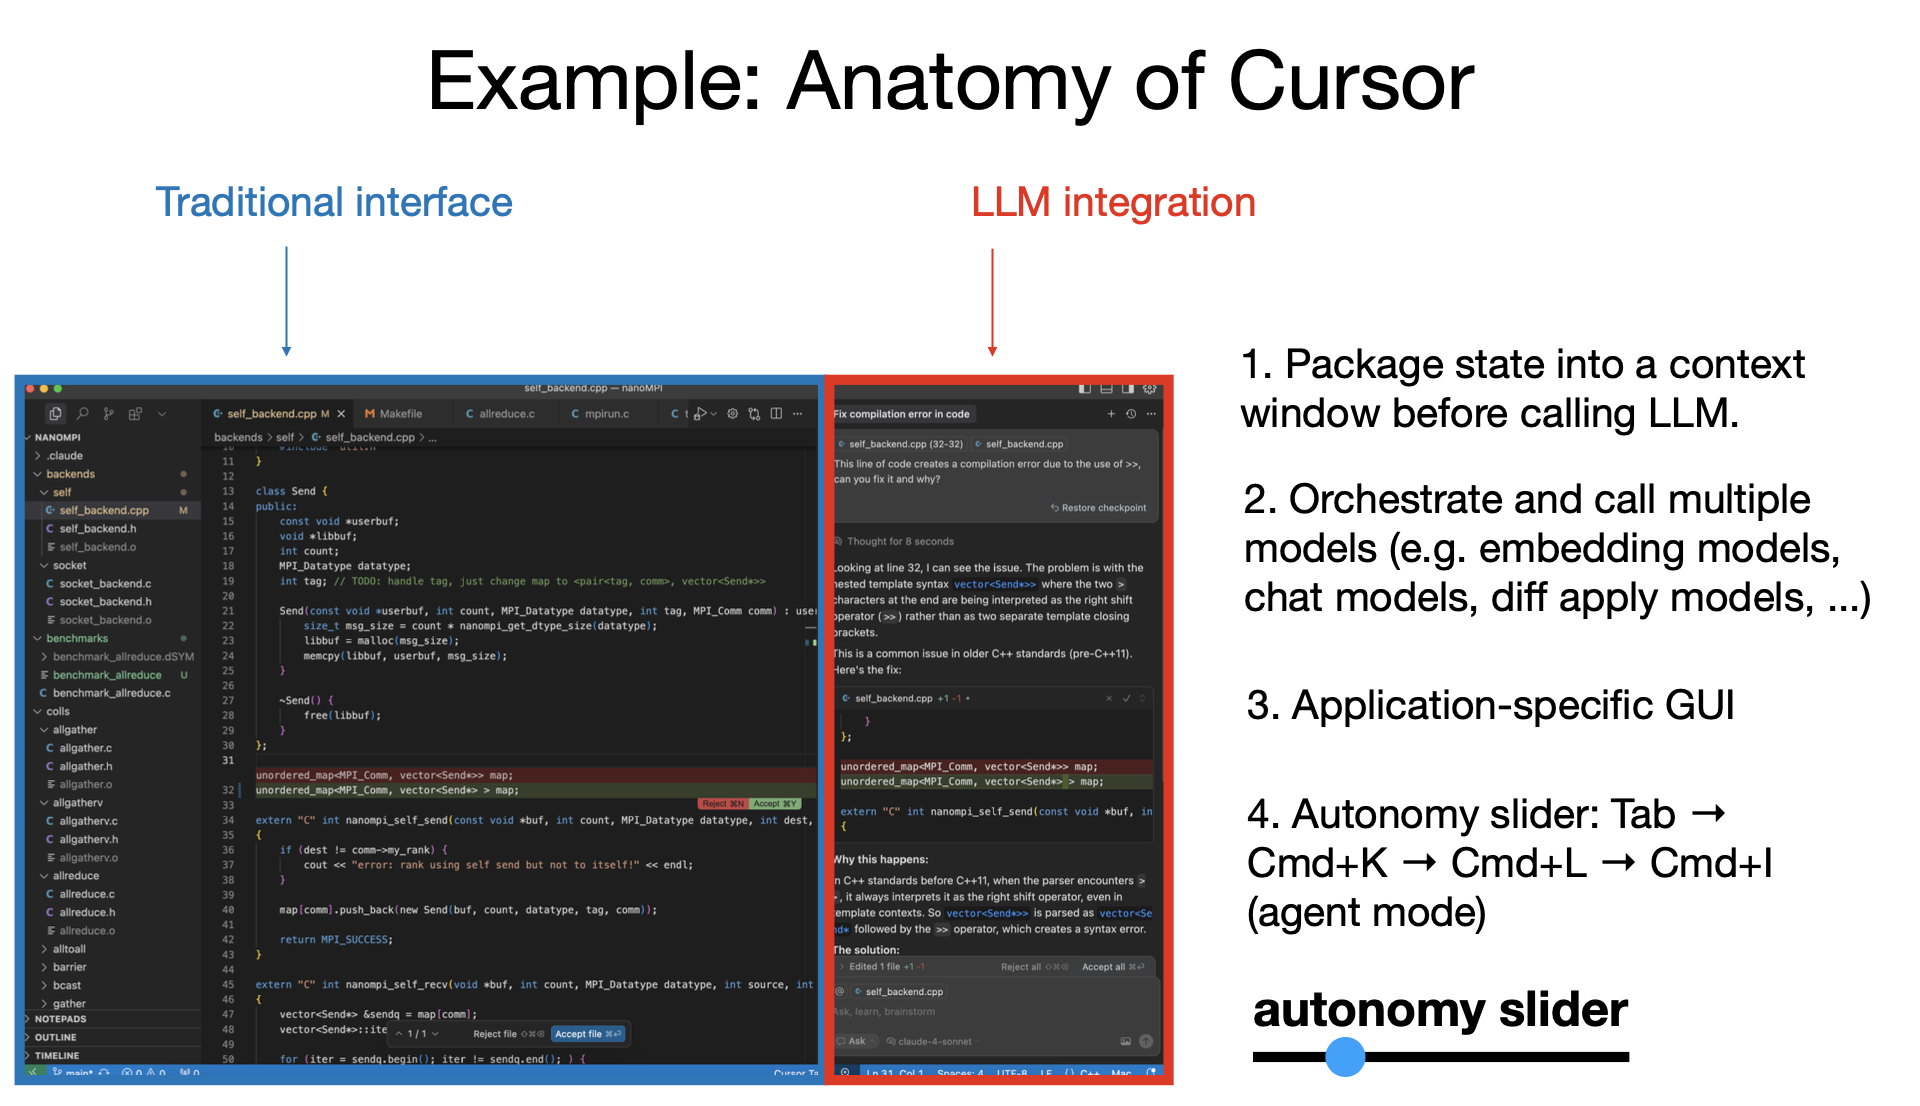Click the send message arrow button
Viewport: 1920px width, 1106px height.
(1146, 1041)
